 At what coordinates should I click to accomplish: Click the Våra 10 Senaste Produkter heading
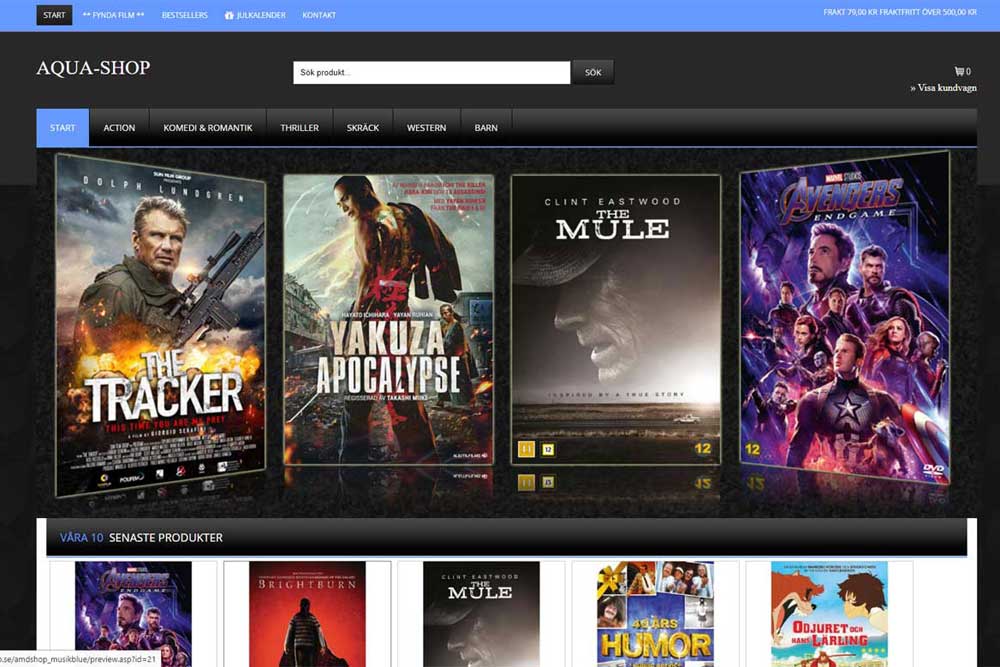coord(142,538)
